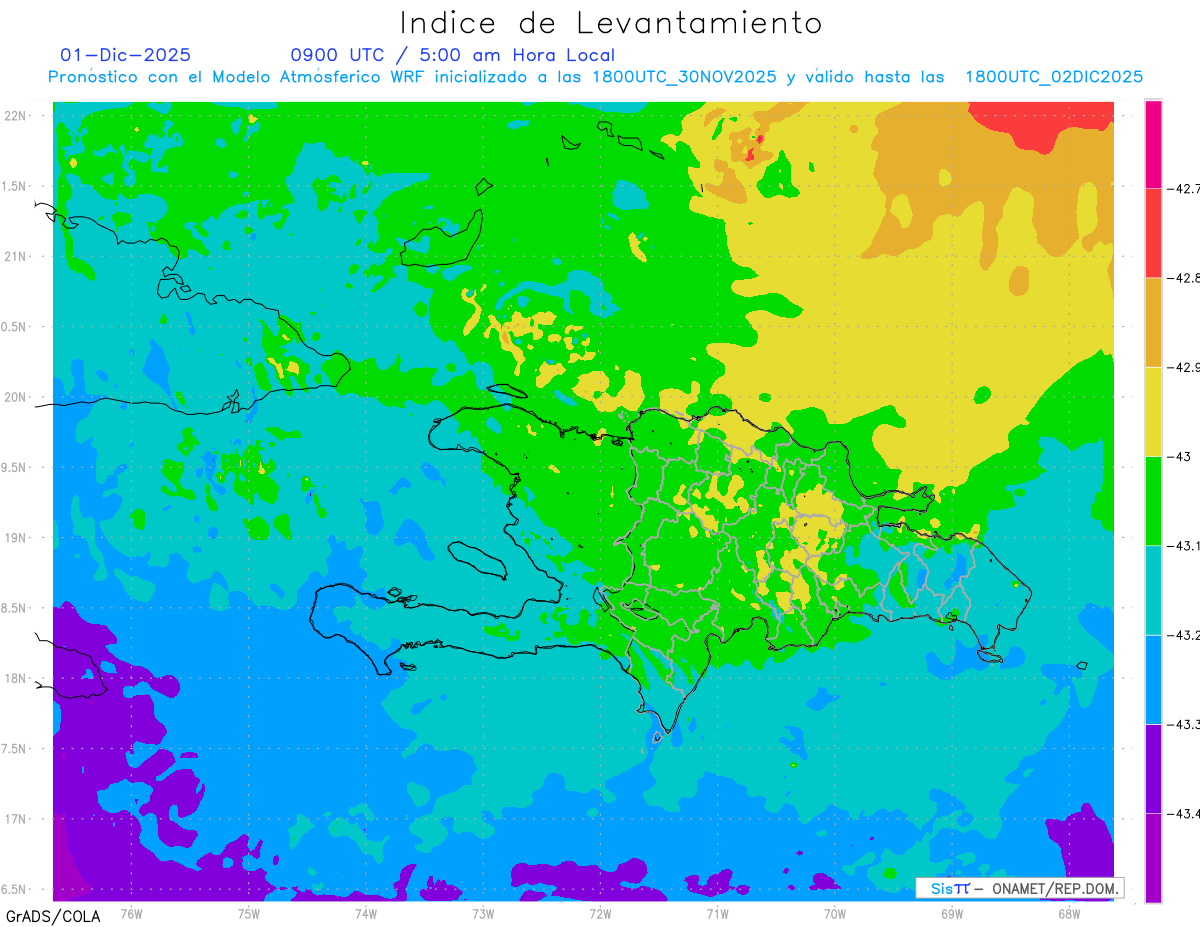Image resolution: width=1200 pixels, height=927 pixels.
Task: Click legend value "-42.8"
Action: pyautogui.click(x=1183, y=278)
